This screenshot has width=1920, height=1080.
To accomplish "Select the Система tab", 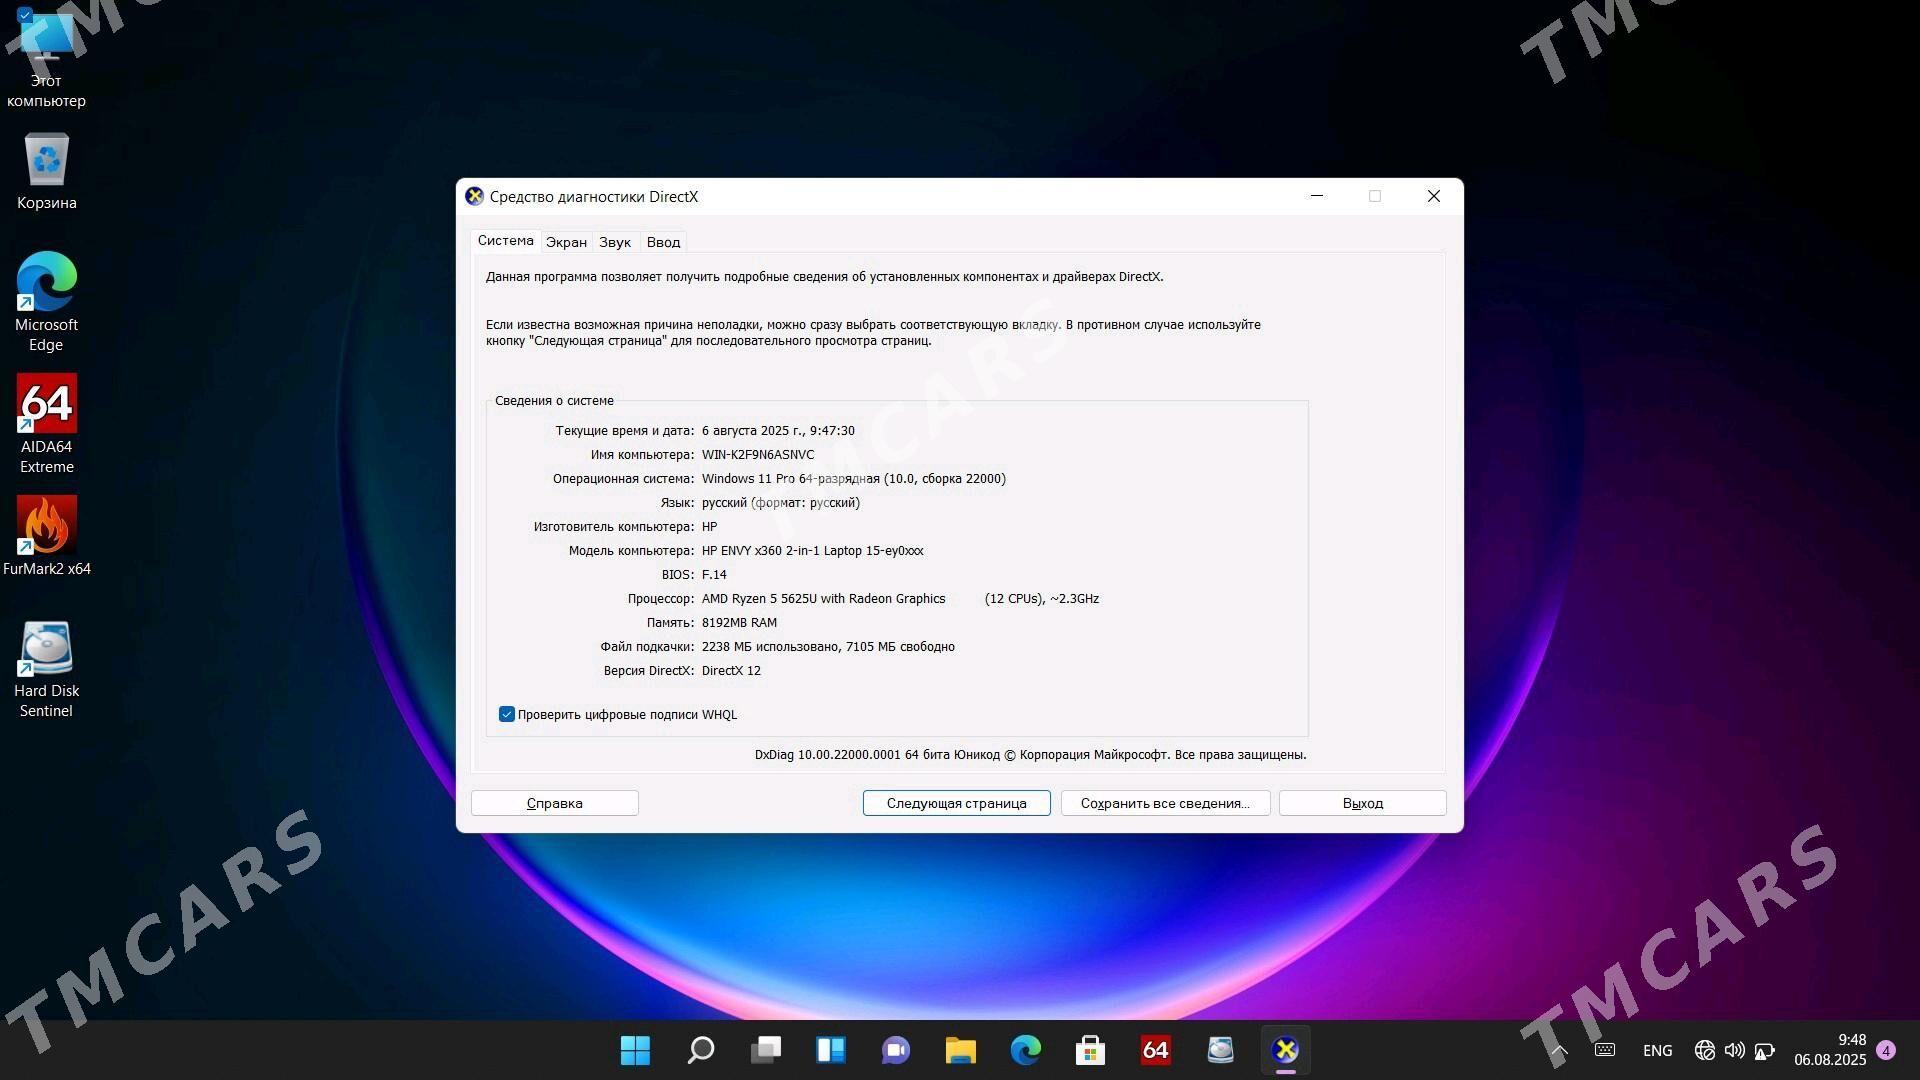I will (x=506, y=240).
